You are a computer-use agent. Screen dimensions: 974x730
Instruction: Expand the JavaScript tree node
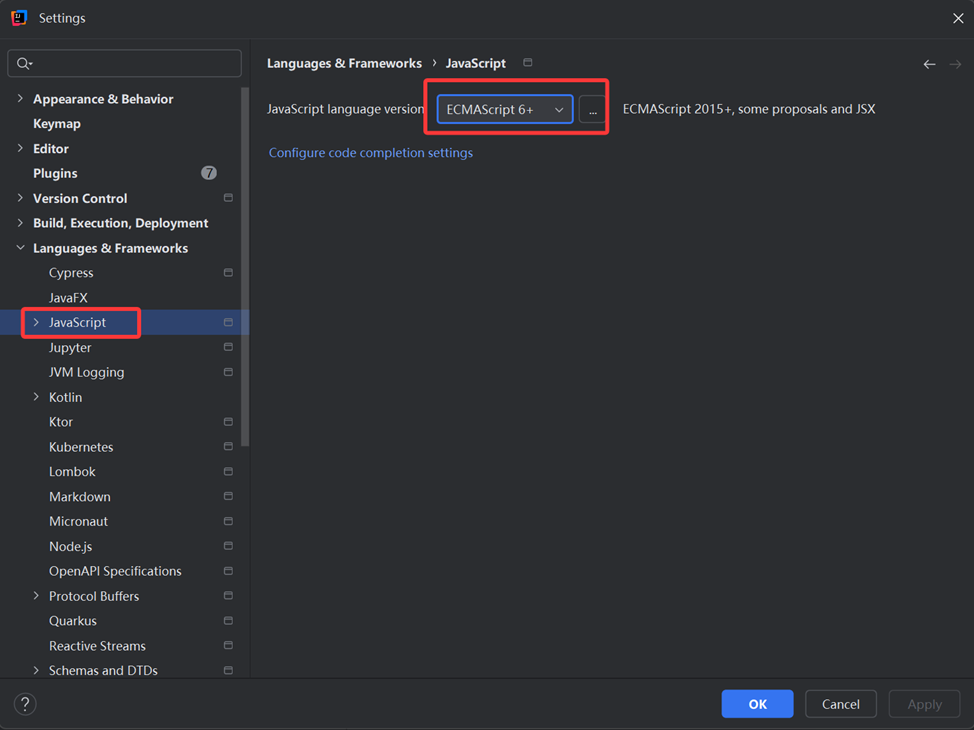coord(36,322)
